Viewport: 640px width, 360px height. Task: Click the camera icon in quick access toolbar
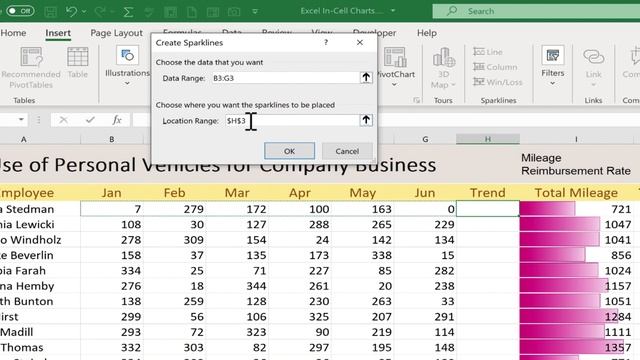234,11
